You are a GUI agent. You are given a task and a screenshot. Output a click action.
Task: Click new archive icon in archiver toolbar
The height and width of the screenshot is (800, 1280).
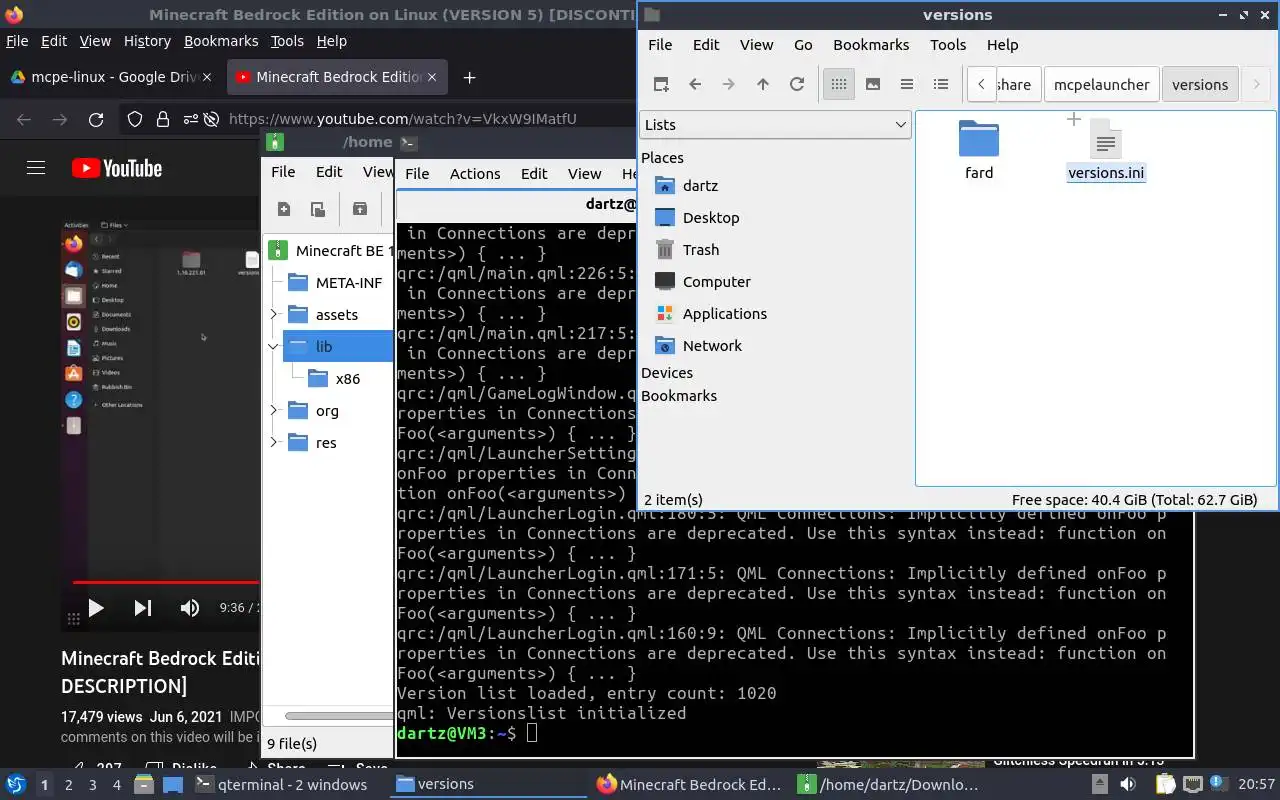click(x=284, y=209)
